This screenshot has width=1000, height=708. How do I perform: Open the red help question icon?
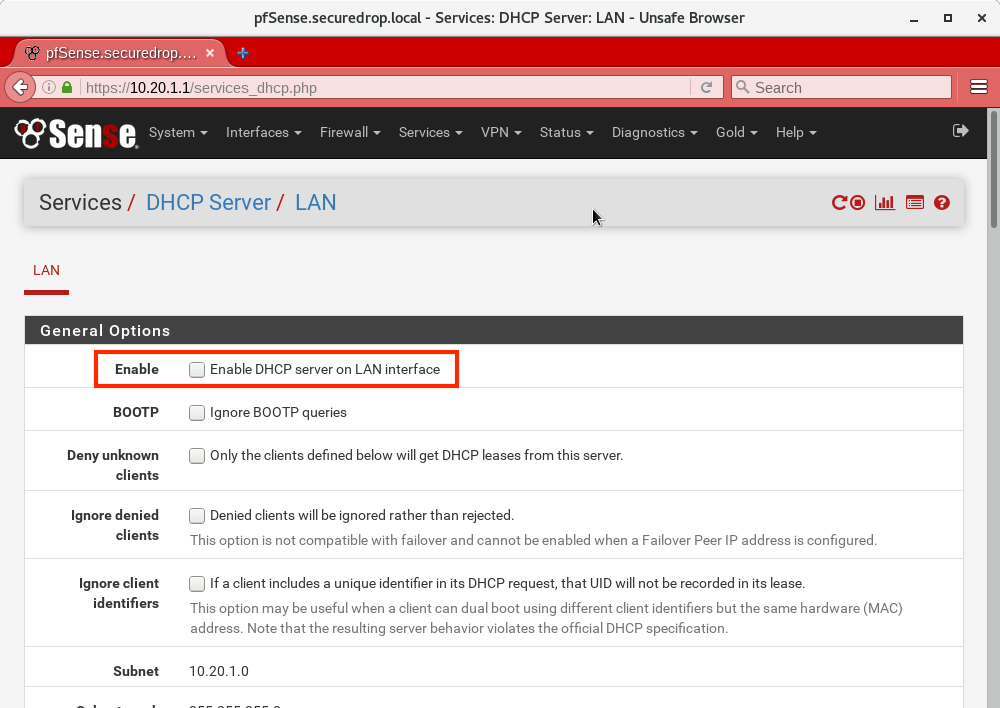click(x=942, y=203)
